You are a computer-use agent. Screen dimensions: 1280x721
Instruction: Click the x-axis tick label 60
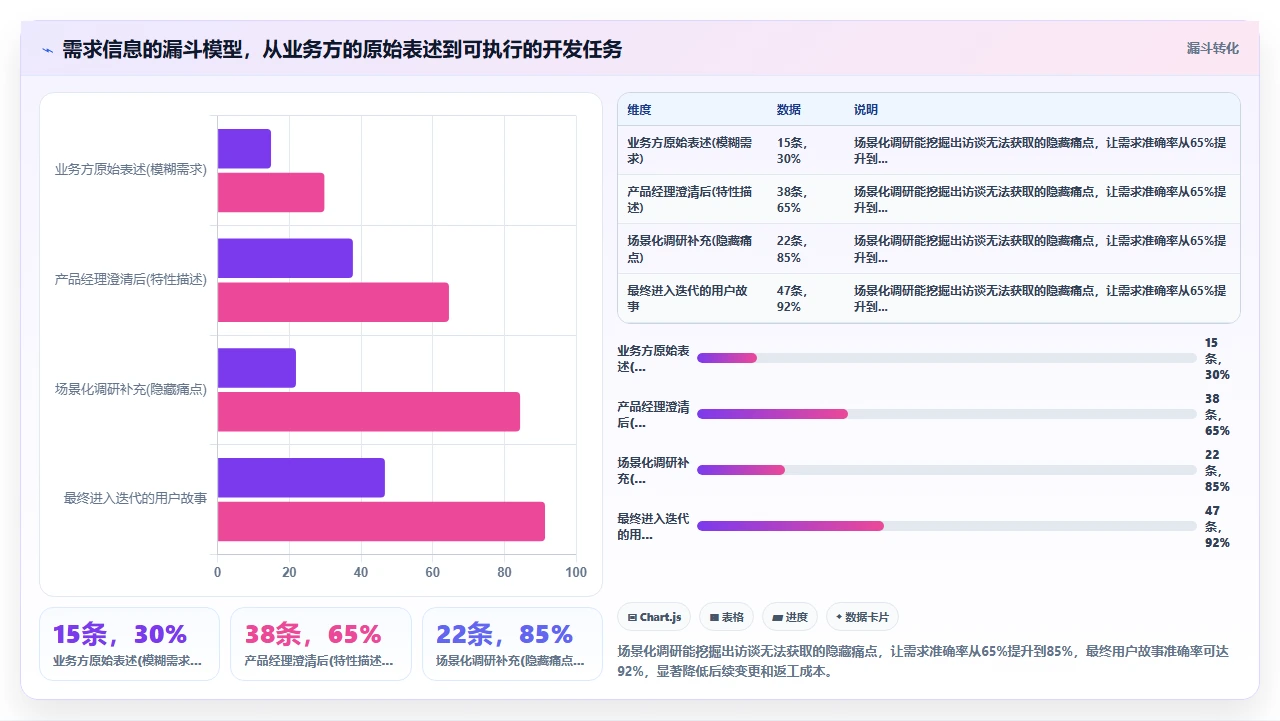[433, 573]
